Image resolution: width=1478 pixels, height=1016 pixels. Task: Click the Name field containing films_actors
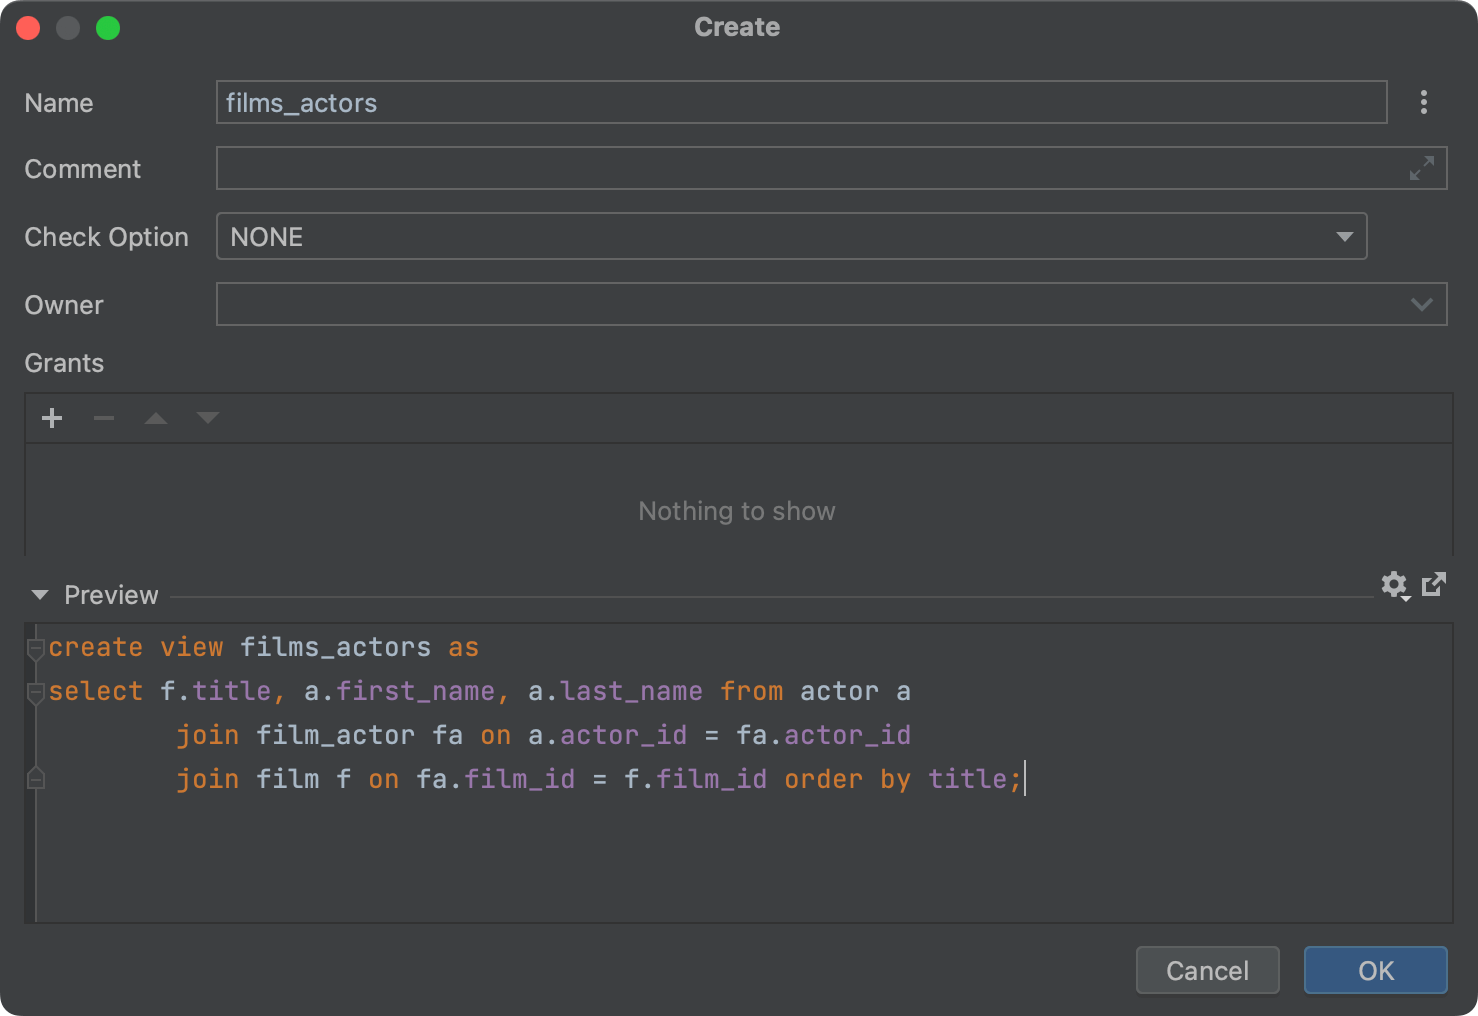pyautogui.click(x=802, y=102)
